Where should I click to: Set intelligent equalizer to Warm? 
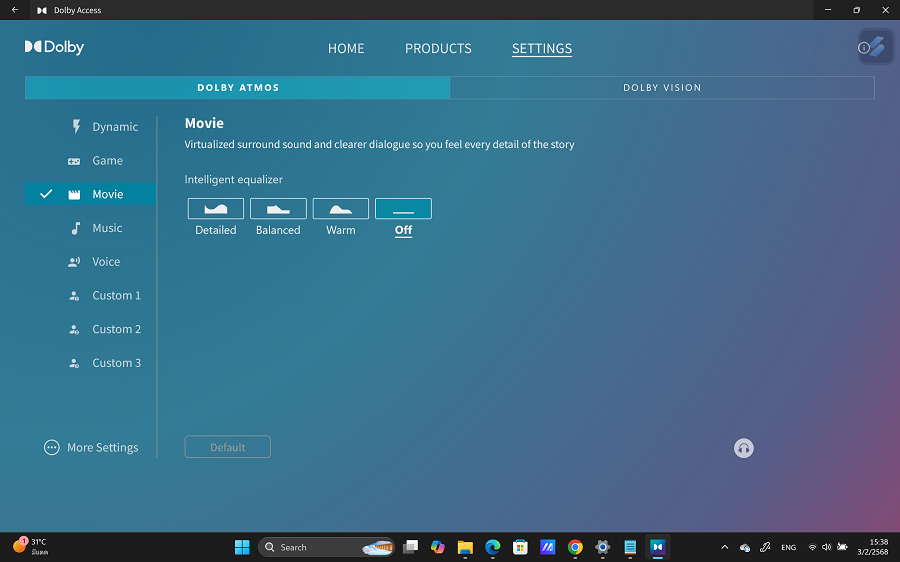pos(341,209)
